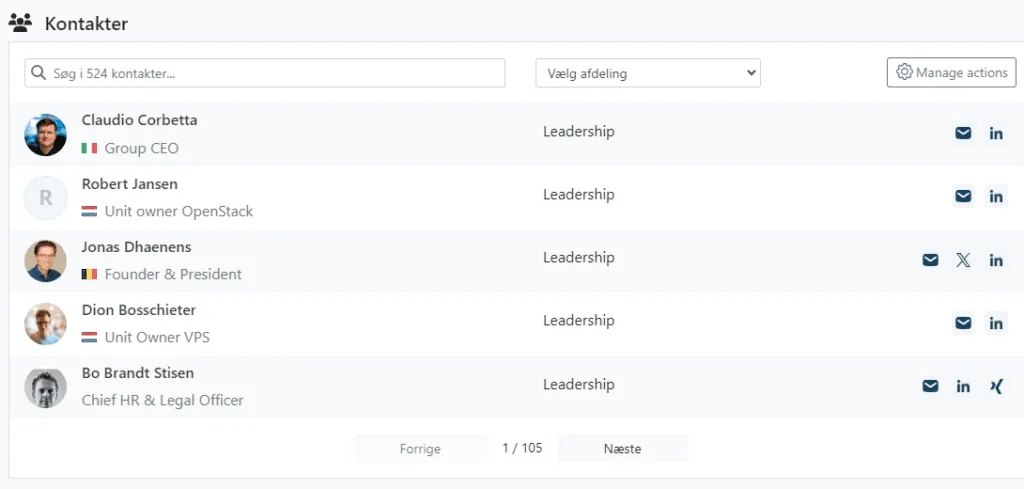Open Jonas Dhaenens' profile photo
This screenshot has height=489, width=1024.
coord(46,260)
